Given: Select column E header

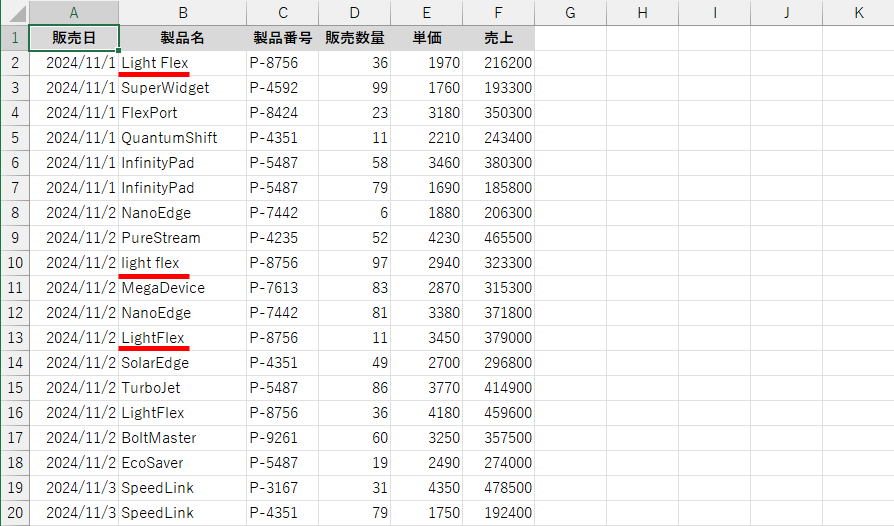Looking at the screenshot, I should (x=426, y=13).
